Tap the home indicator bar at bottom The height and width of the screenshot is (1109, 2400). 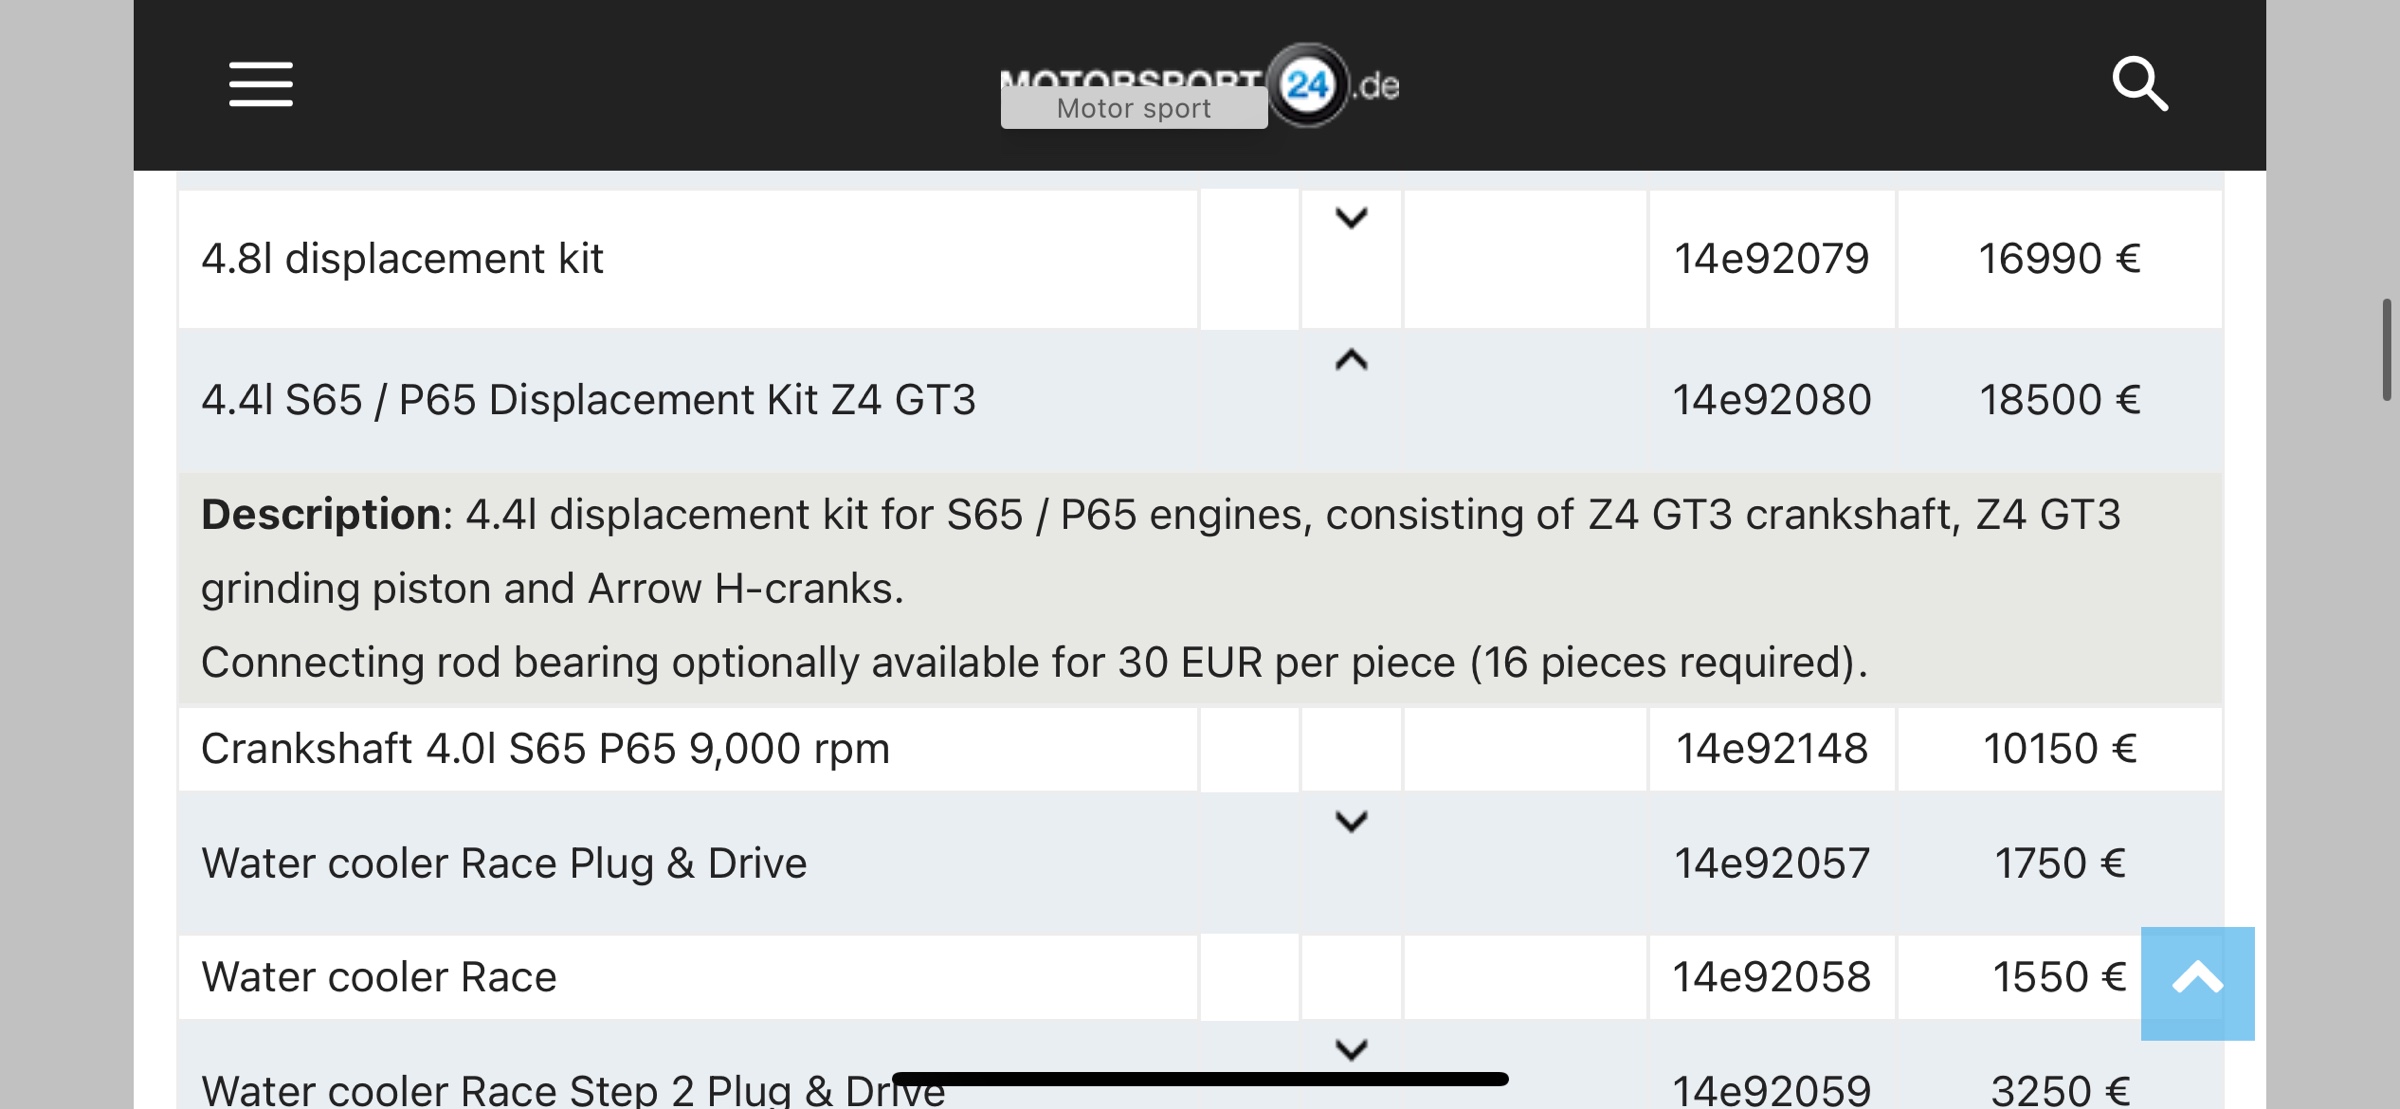[x=1200, y=1078]
